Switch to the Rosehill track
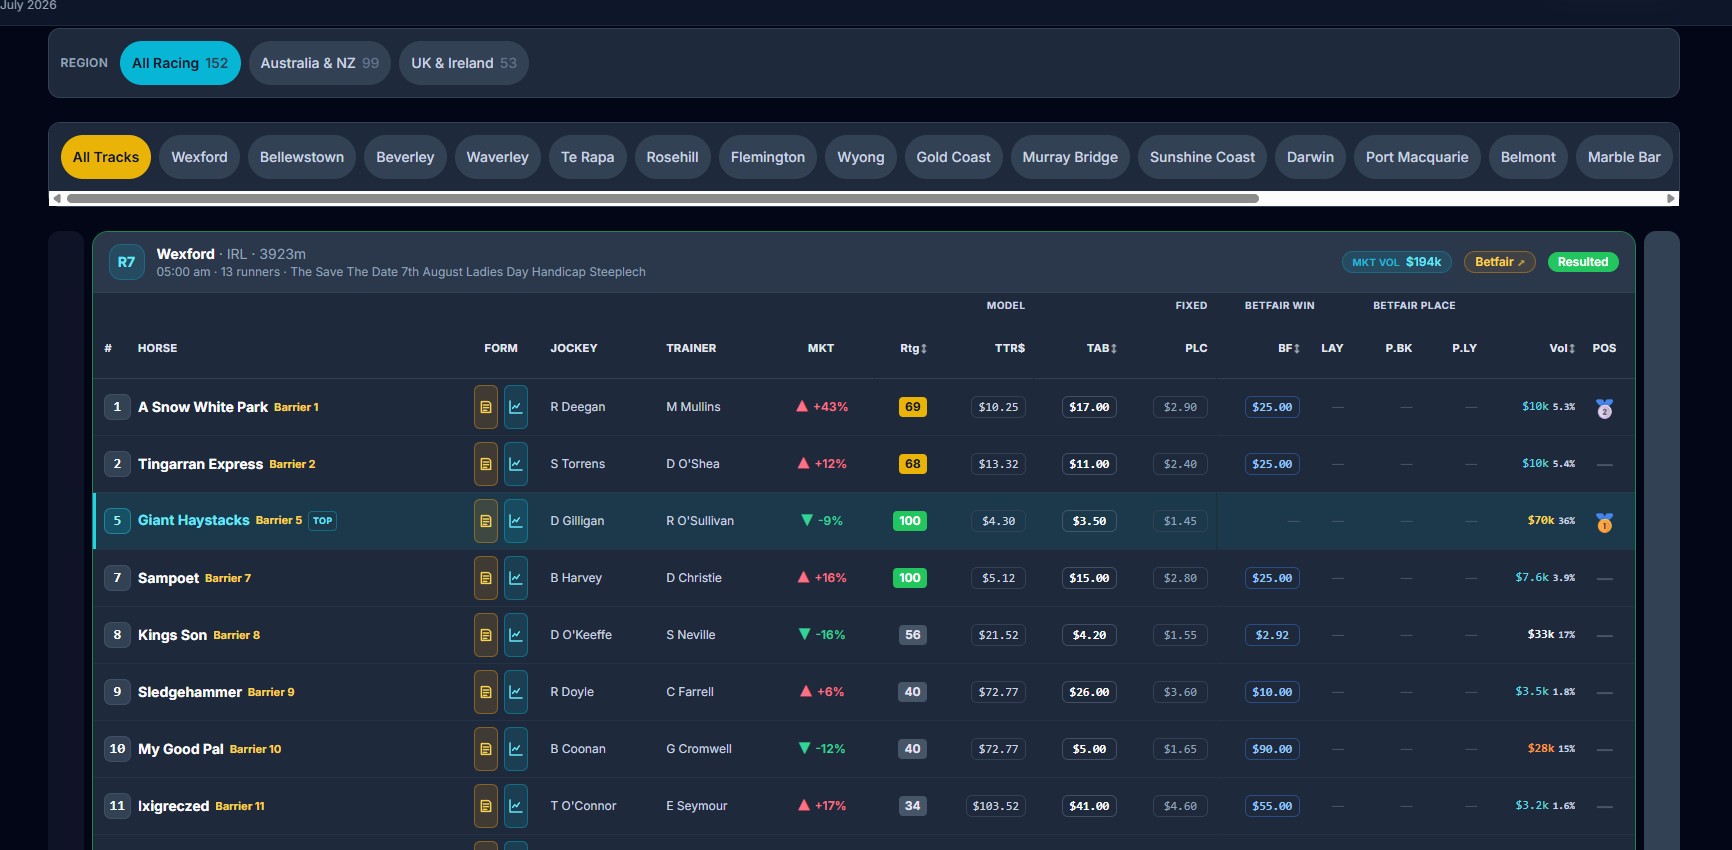Screen dimensions: 1732x850 (x=672, y=157)
